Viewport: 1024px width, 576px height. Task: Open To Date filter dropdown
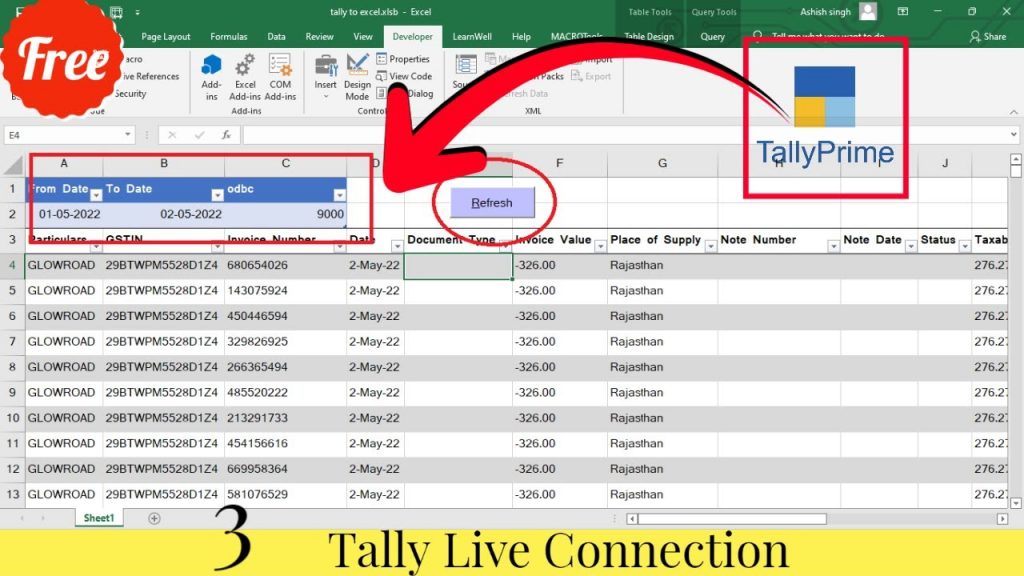tap(217, 195)
